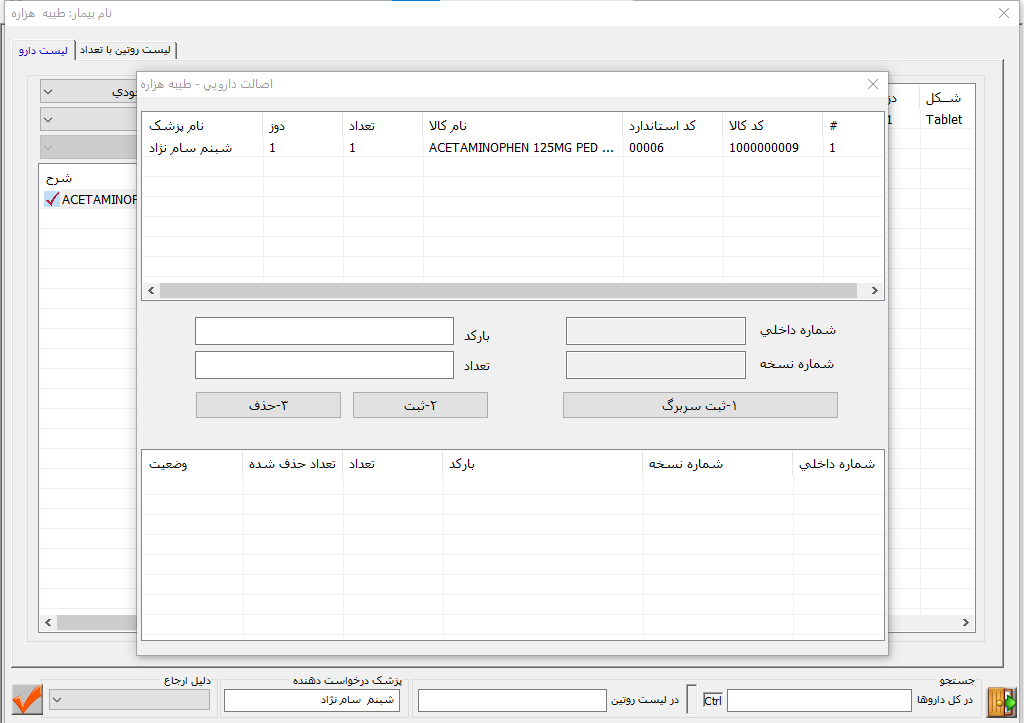The width and height of the screenshot is (1024, 723).
Task: Click the بارکد input field
Action: pyautogui.click(x=324, y=331)
